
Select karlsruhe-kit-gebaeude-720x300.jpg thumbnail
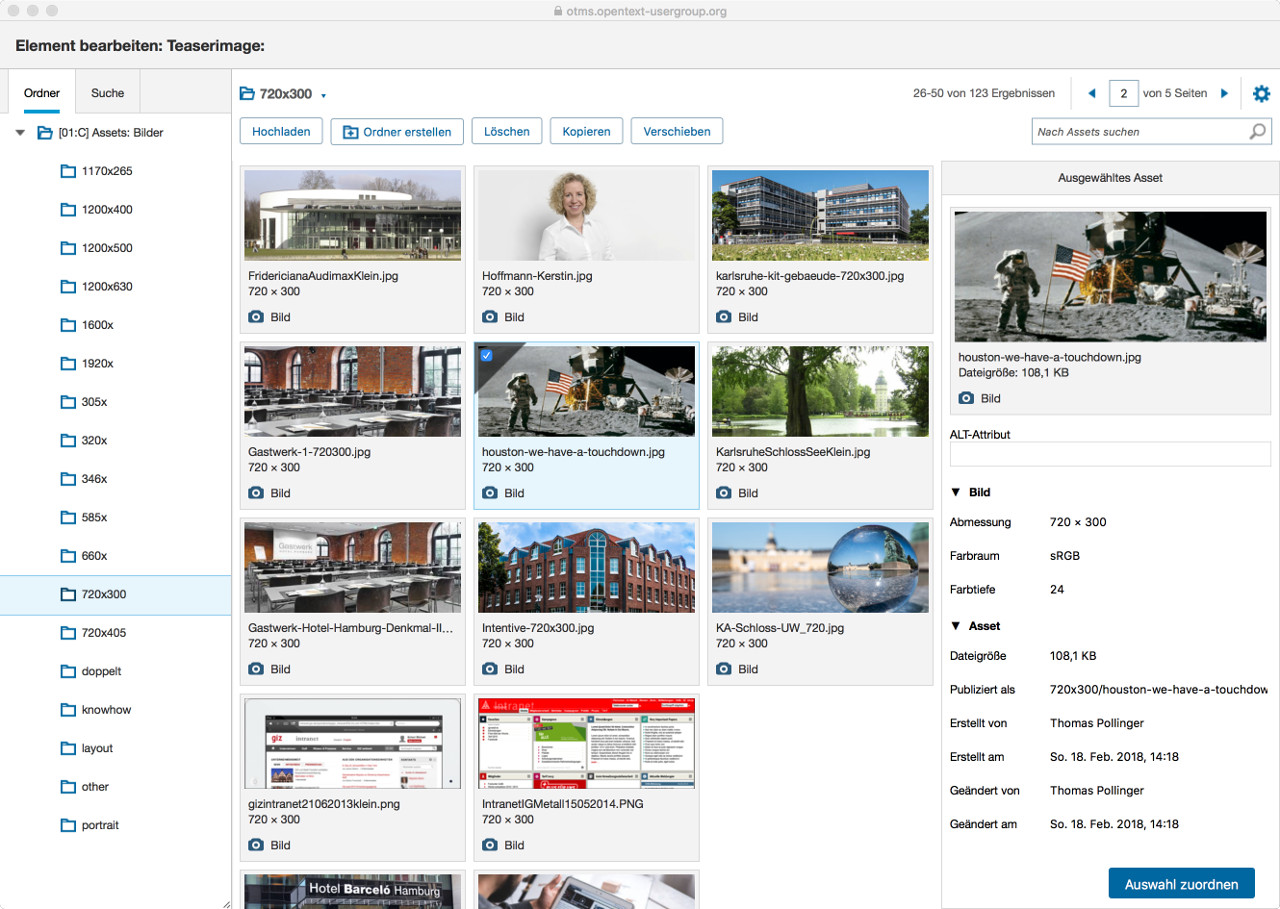820,215
